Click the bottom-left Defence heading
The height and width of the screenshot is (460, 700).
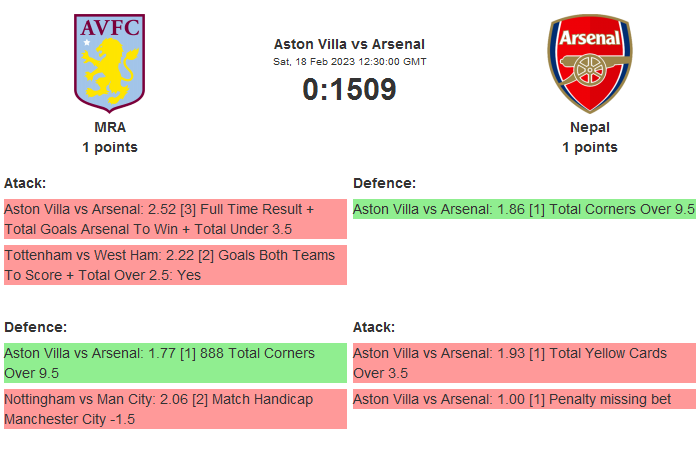pyautogui.click(x=35, y=327)
